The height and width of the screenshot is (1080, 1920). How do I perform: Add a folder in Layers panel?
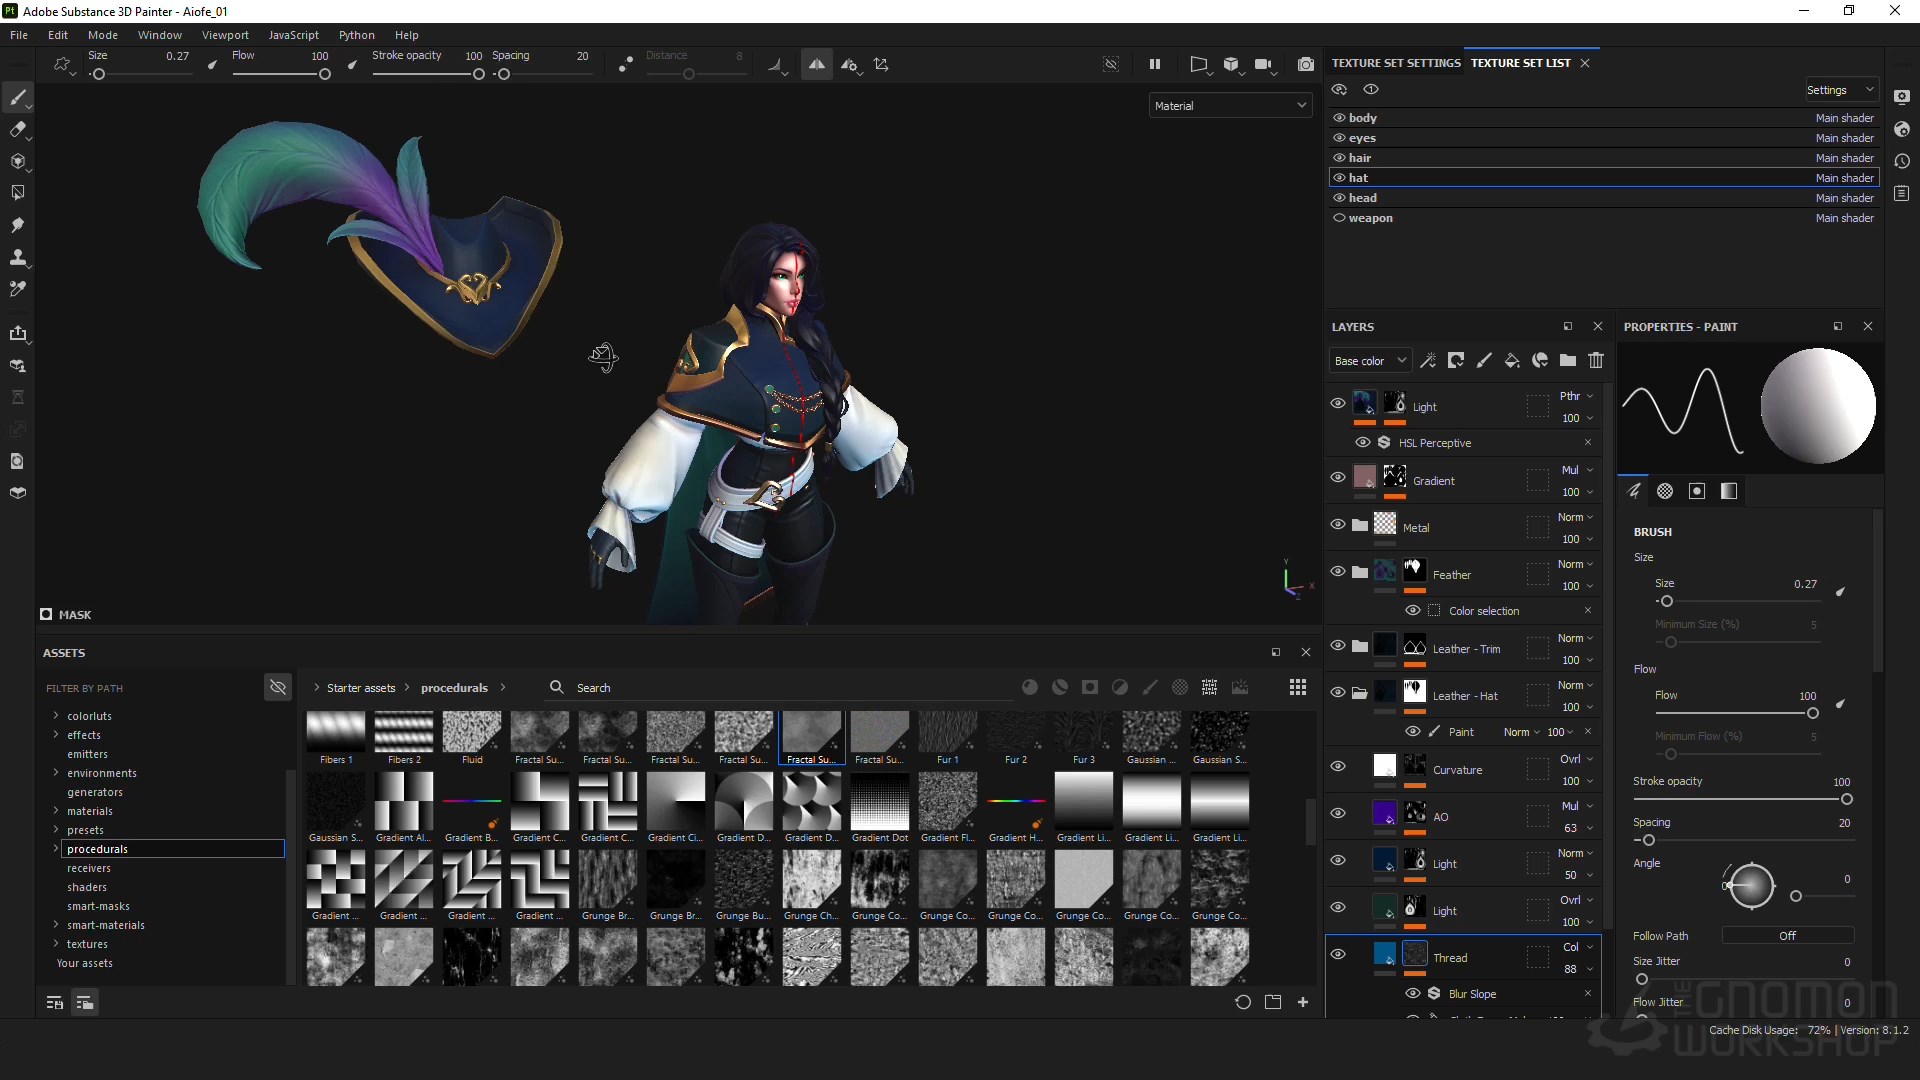tap(1568, 360)
